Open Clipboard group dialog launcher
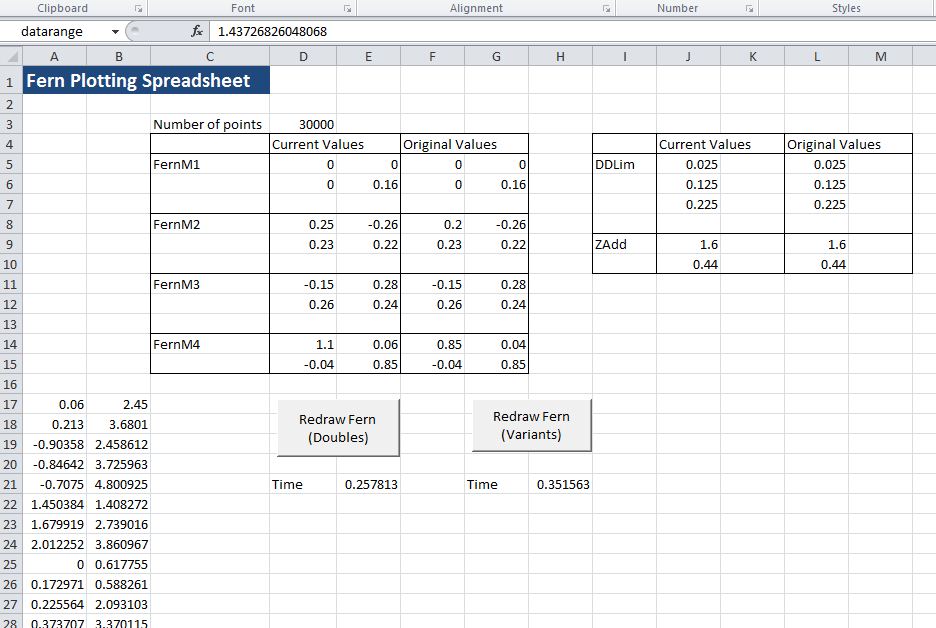This screenshot has height=628, width=936. pos(139,8)
